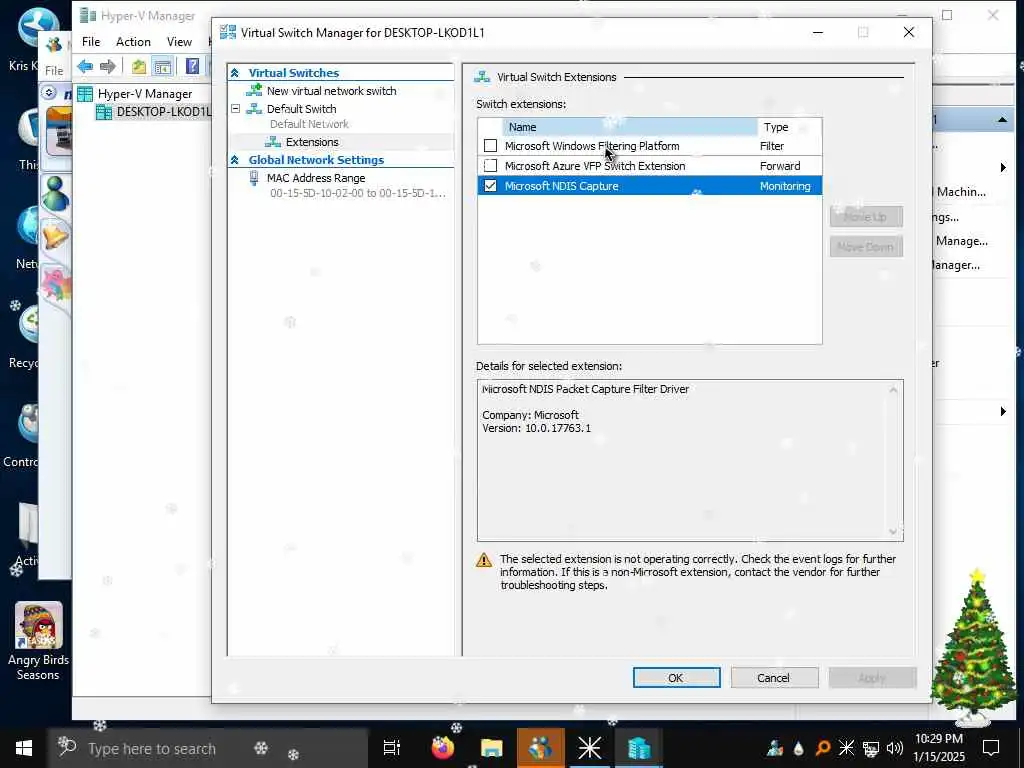Click the New virtual network switch icon
The height and width of the screenshot is (768, 1024).
[x=254, y=90]
